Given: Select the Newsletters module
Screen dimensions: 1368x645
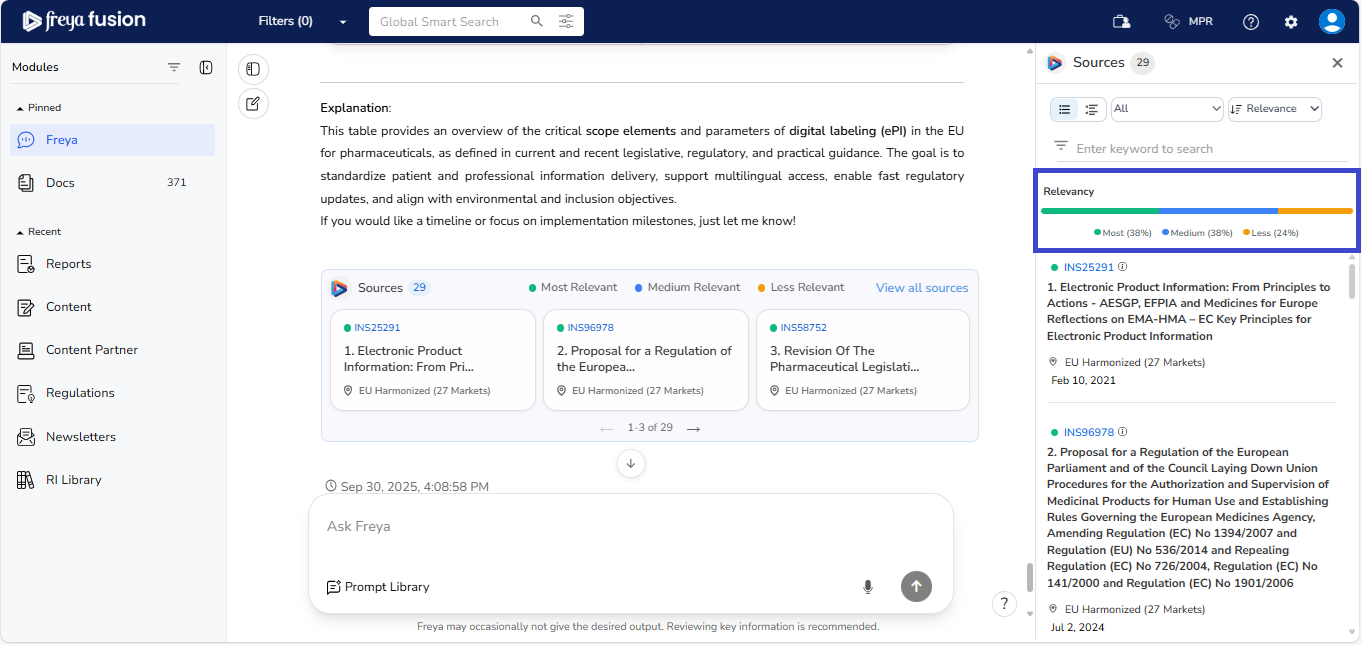Looking at the screenshot, I should 80,437.
